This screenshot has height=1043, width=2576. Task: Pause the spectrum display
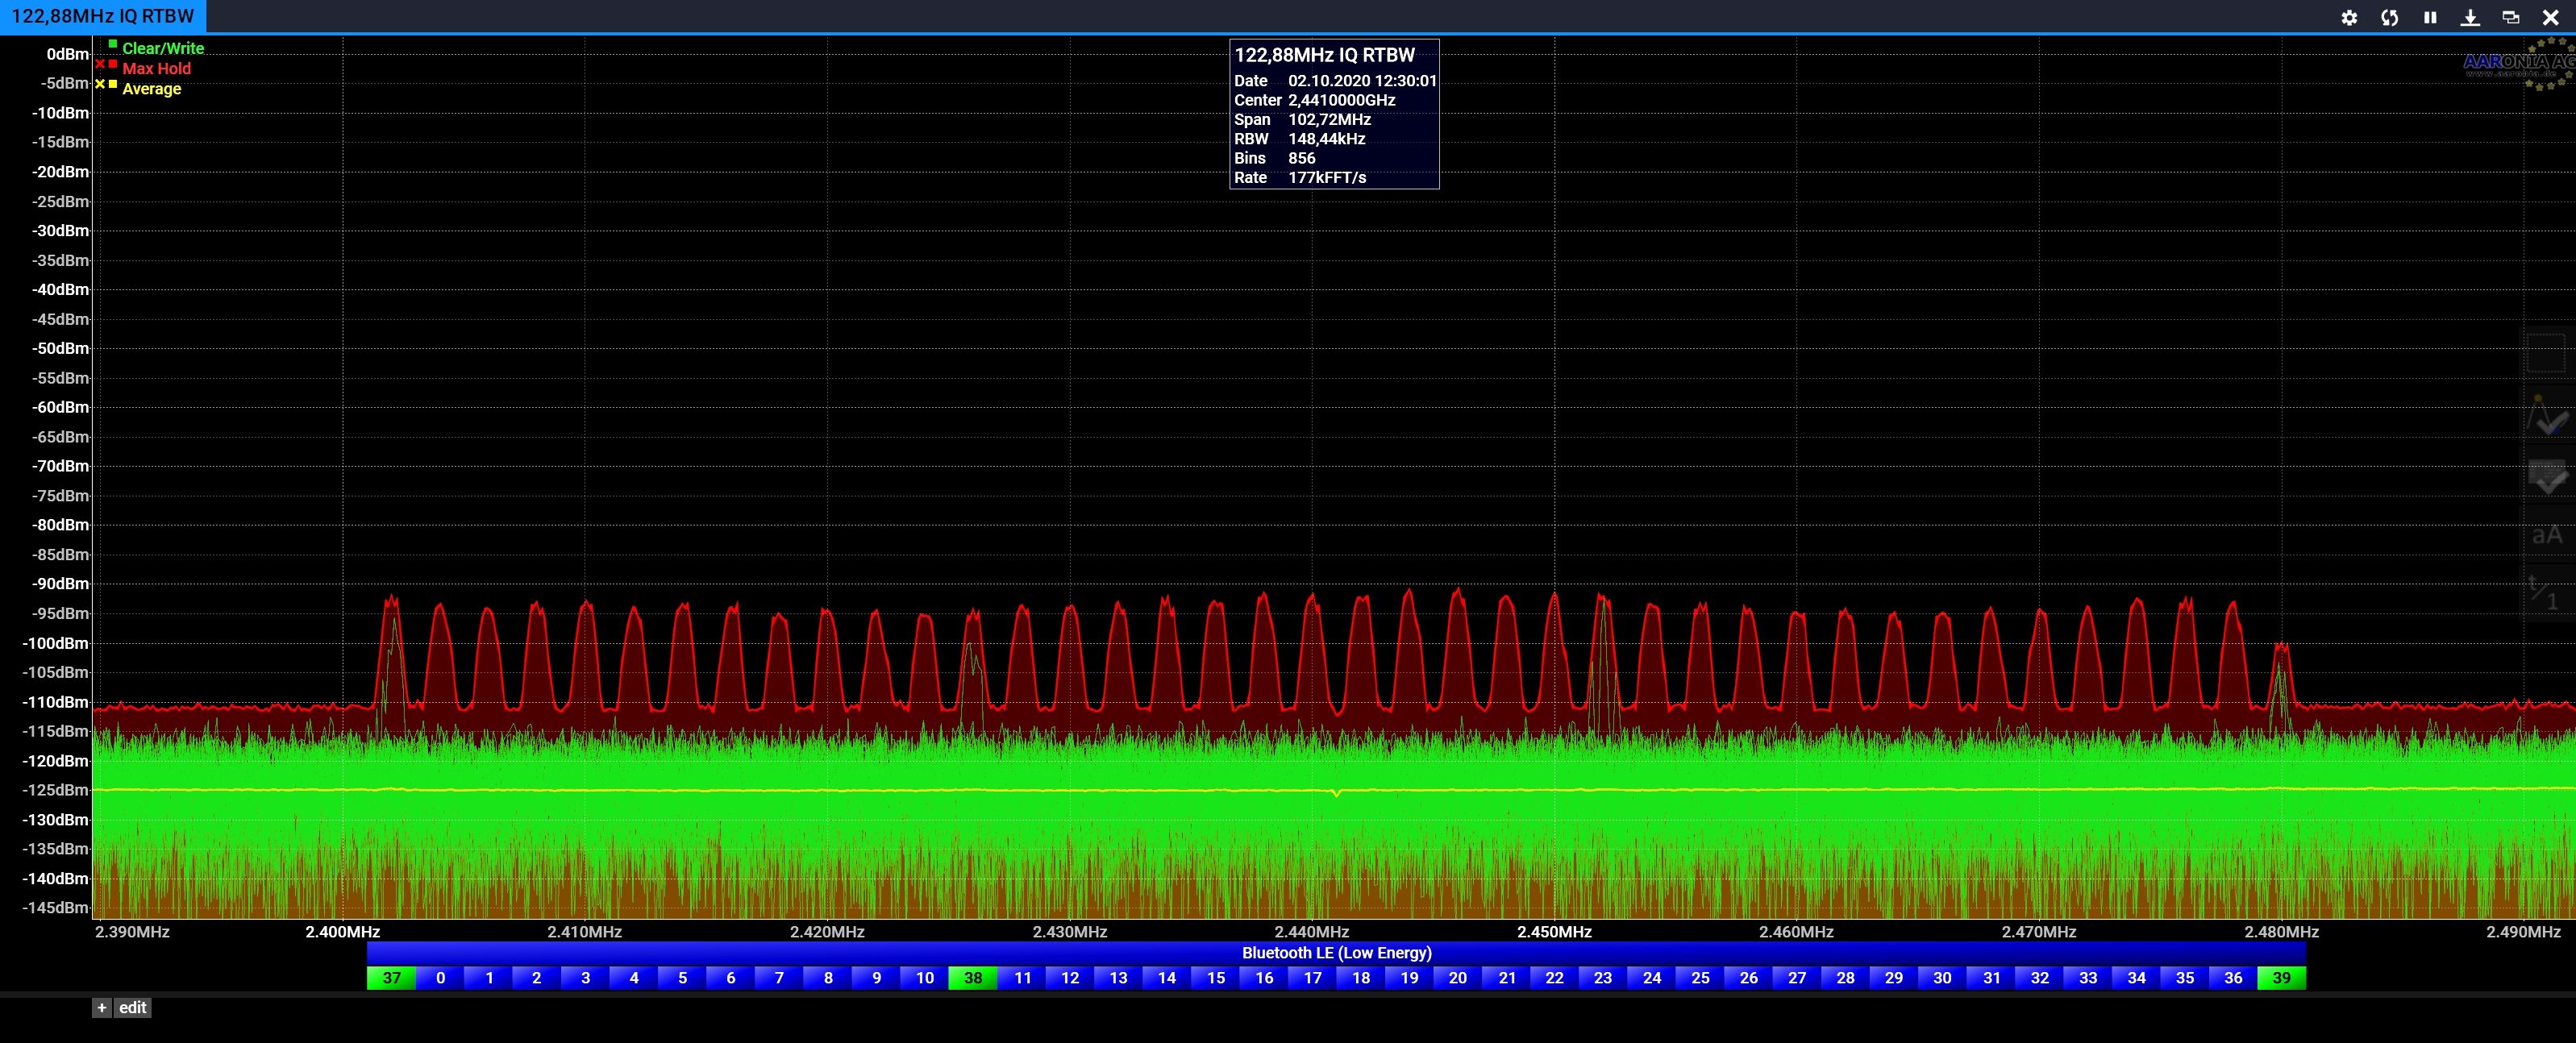[x=2430, y=17]
